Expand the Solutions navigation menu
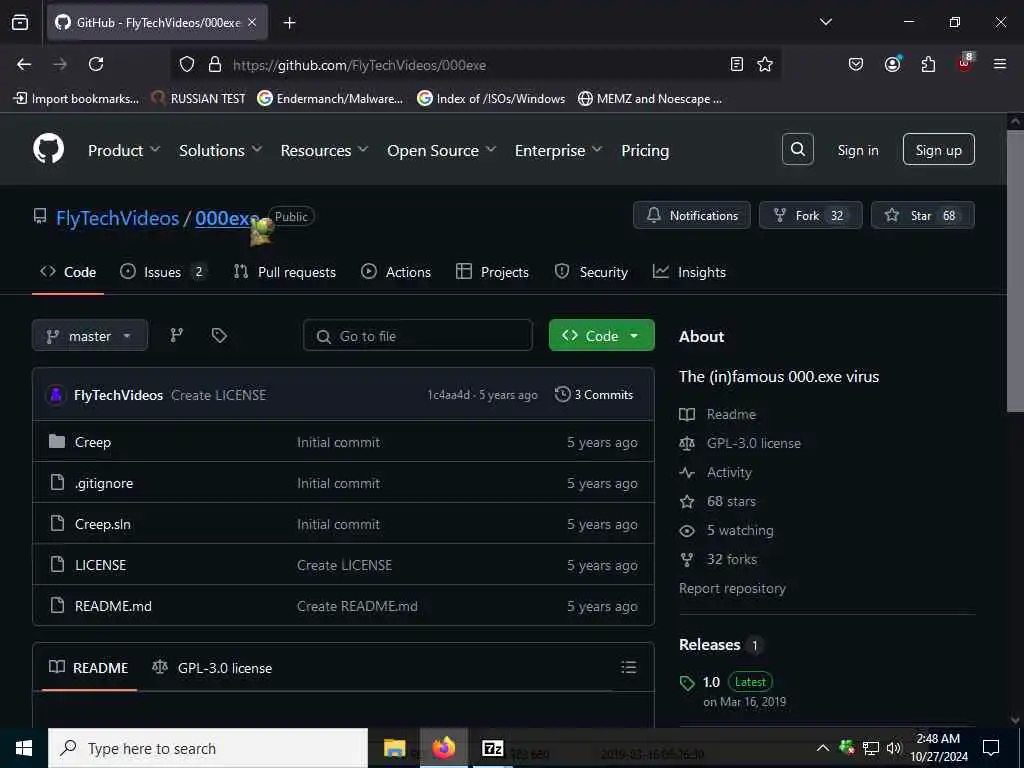 (221, 150)
